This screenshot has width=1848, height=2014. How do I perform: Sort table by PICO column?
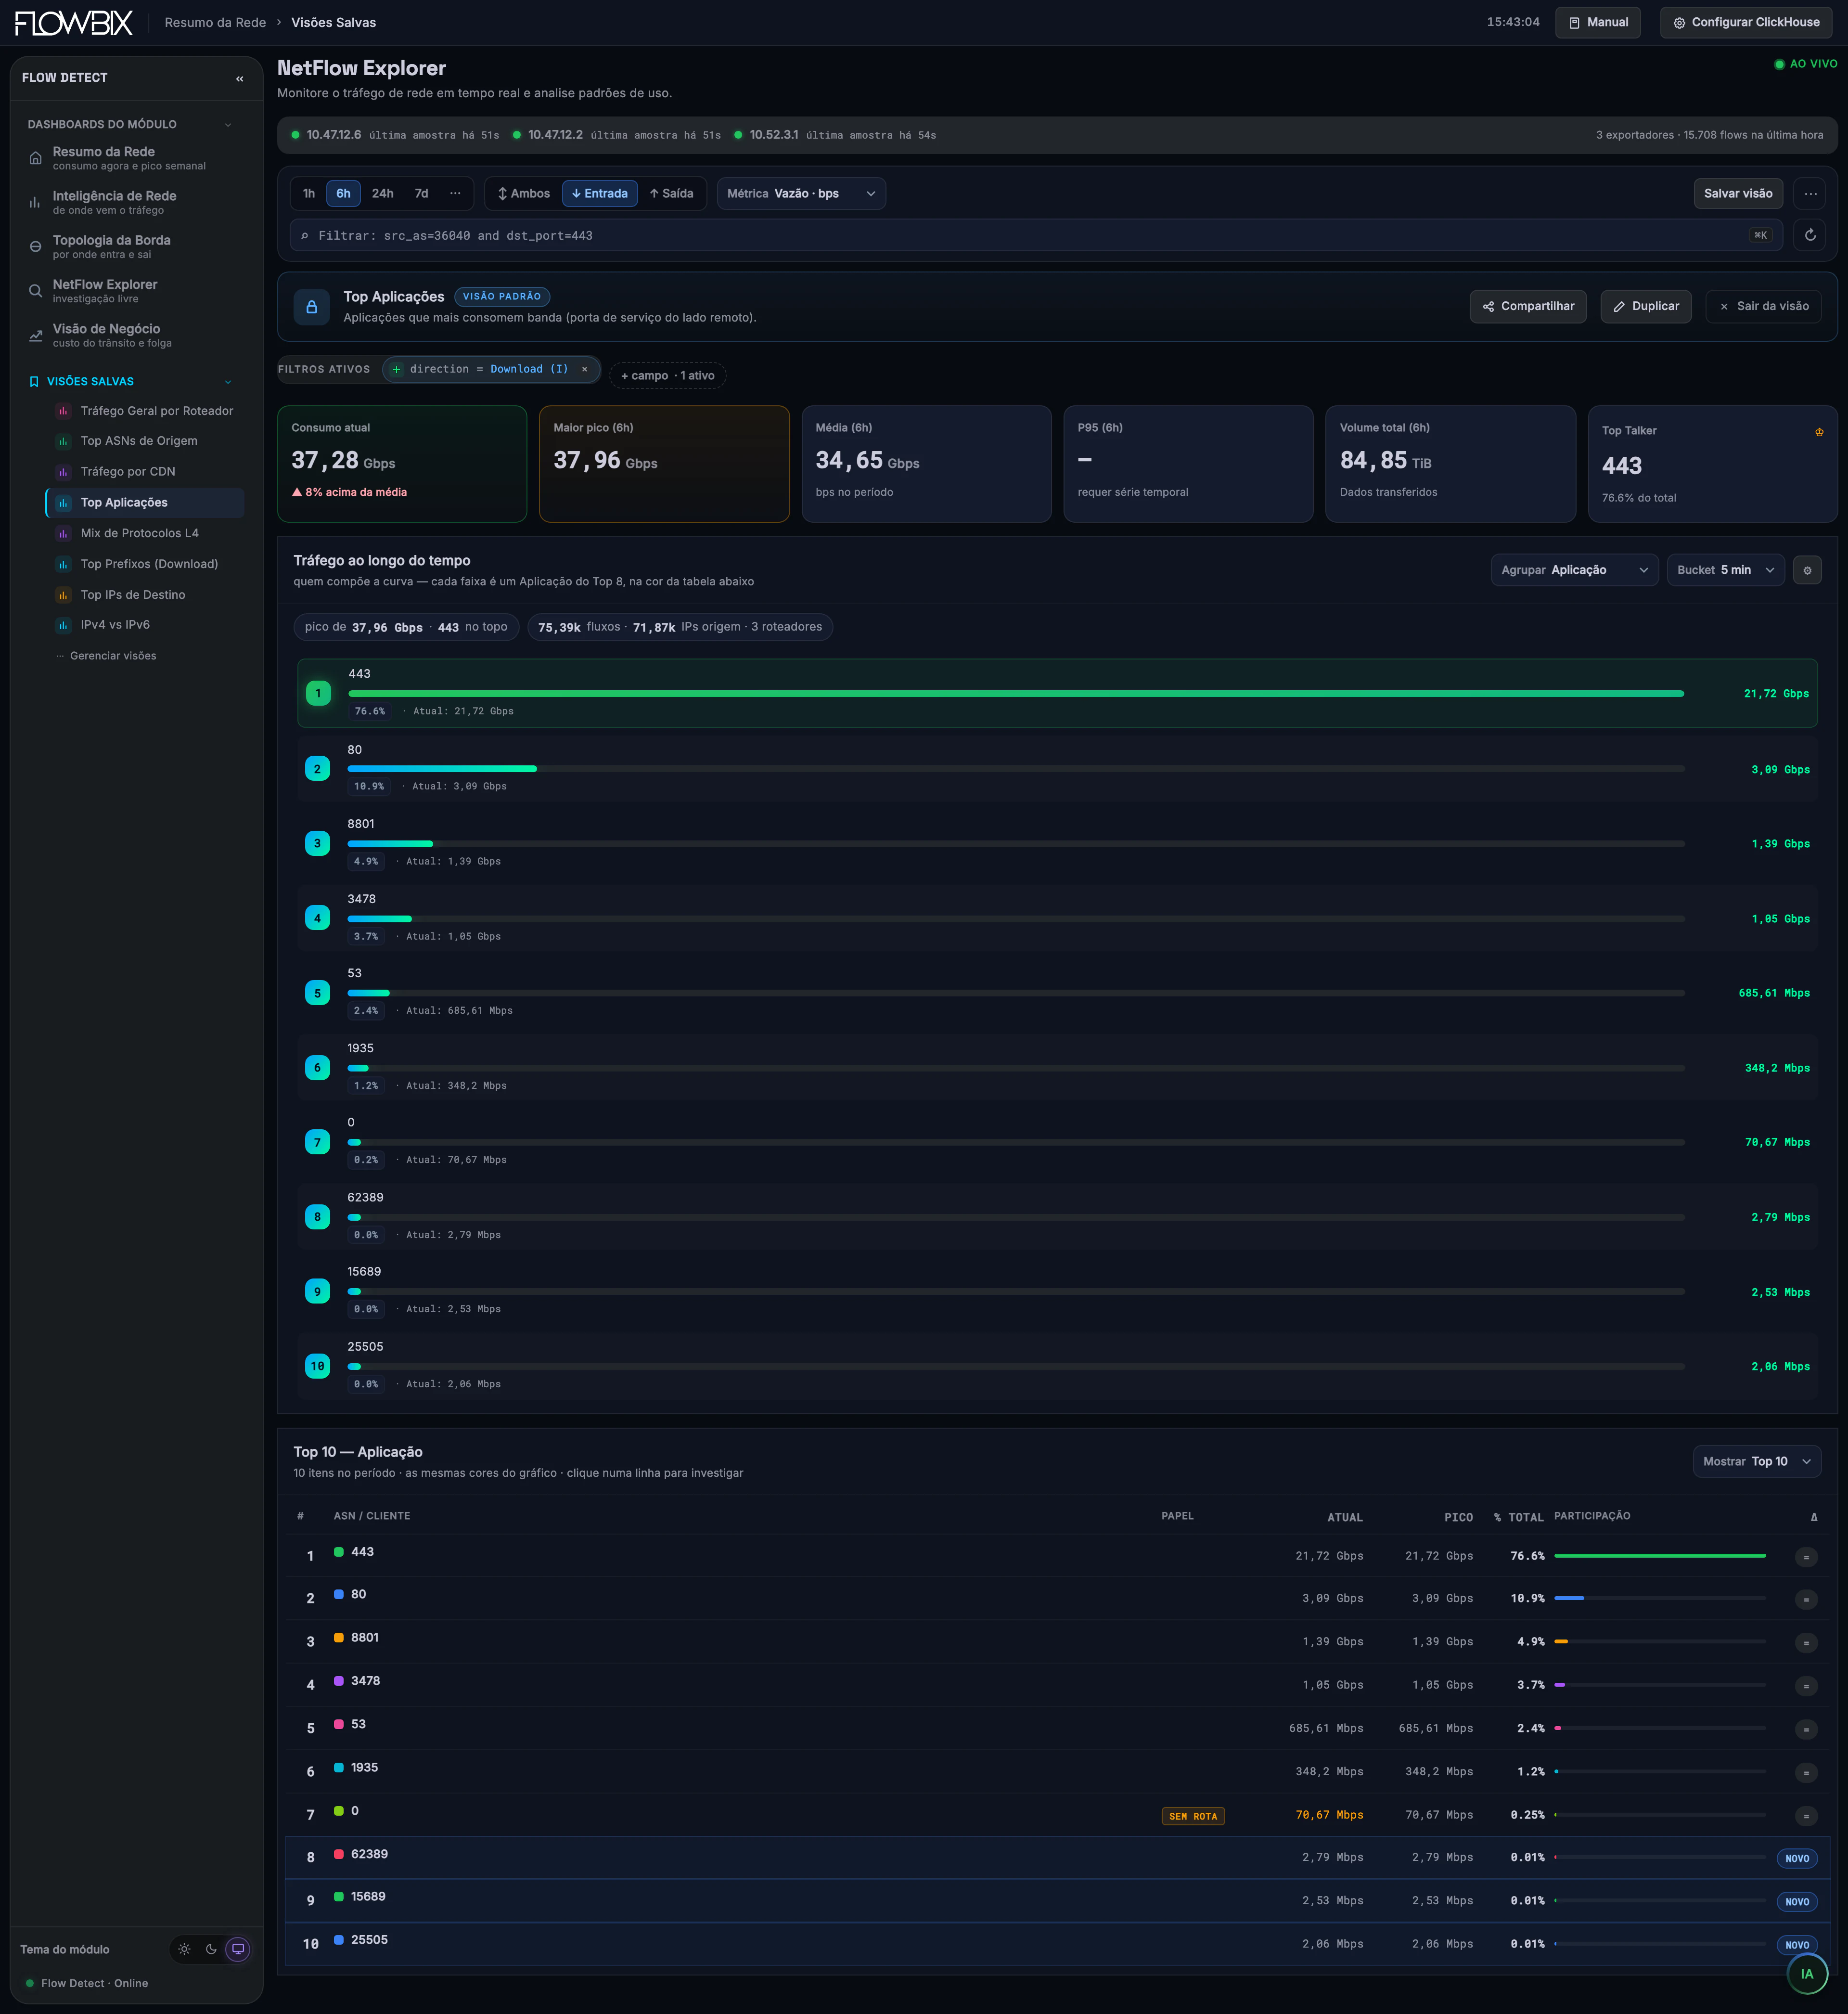pos(1458,1517)
